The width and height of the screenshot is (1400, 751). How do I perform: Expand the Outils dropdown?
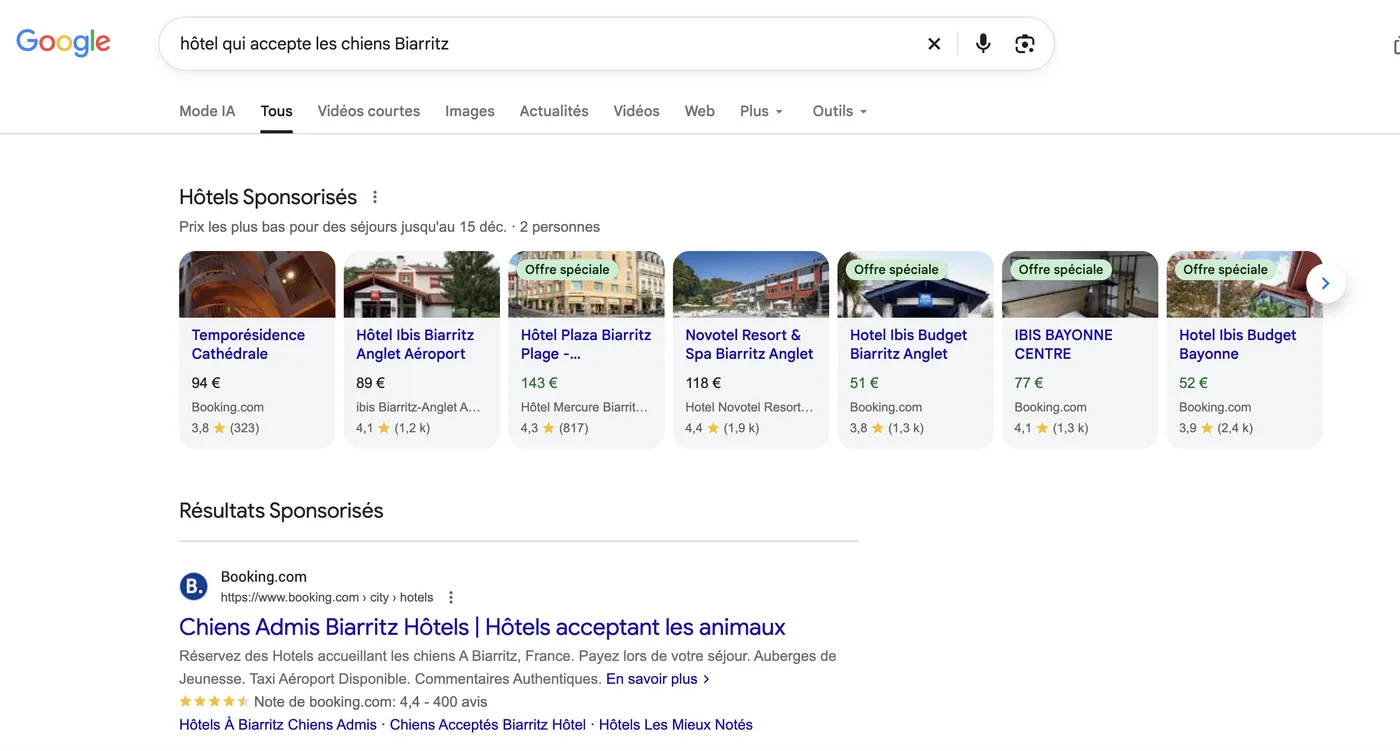[840, 111]
